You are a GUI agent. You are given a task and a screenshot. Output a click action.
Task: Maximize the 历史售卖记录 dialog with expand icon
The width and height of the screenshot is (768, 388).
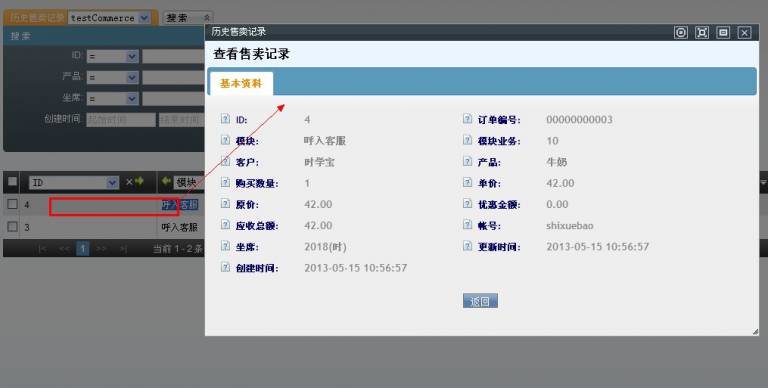click(x=702, y=32)
